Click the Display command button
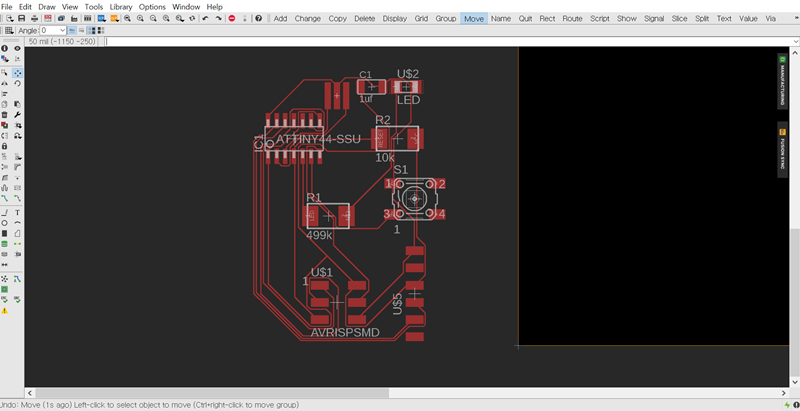 [x=394, y=18]
